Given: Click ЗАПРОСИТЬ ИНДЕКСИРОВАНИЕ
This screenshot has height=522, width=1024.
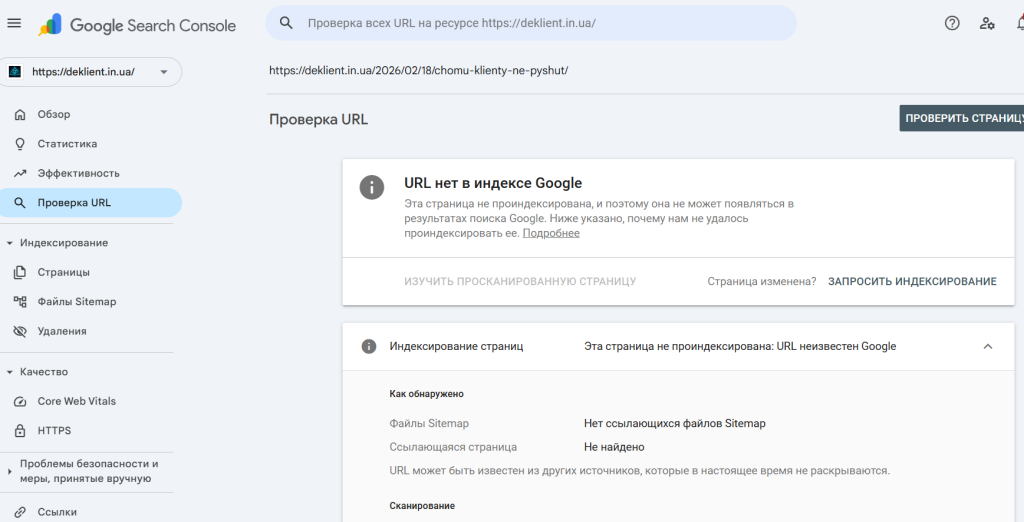Looking at the screenshot, I should (x=912, y=282).
